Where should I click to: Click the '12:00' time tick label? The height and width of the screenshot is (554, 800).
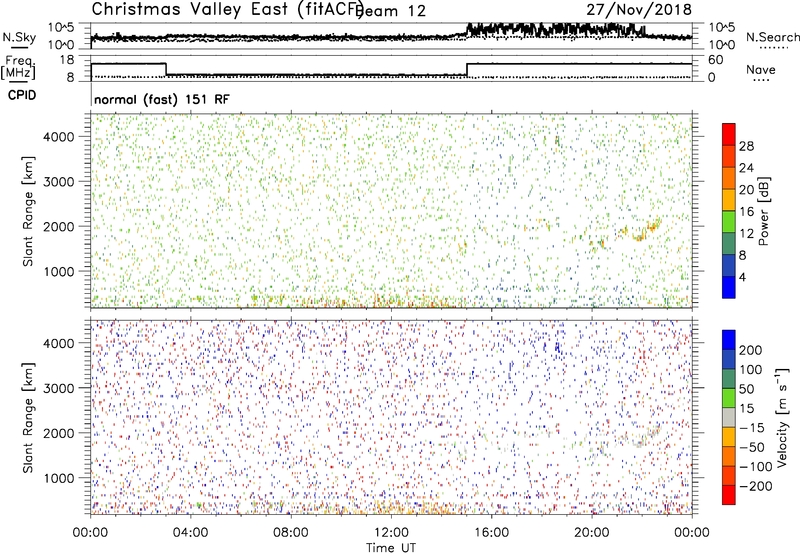(391, 533)
